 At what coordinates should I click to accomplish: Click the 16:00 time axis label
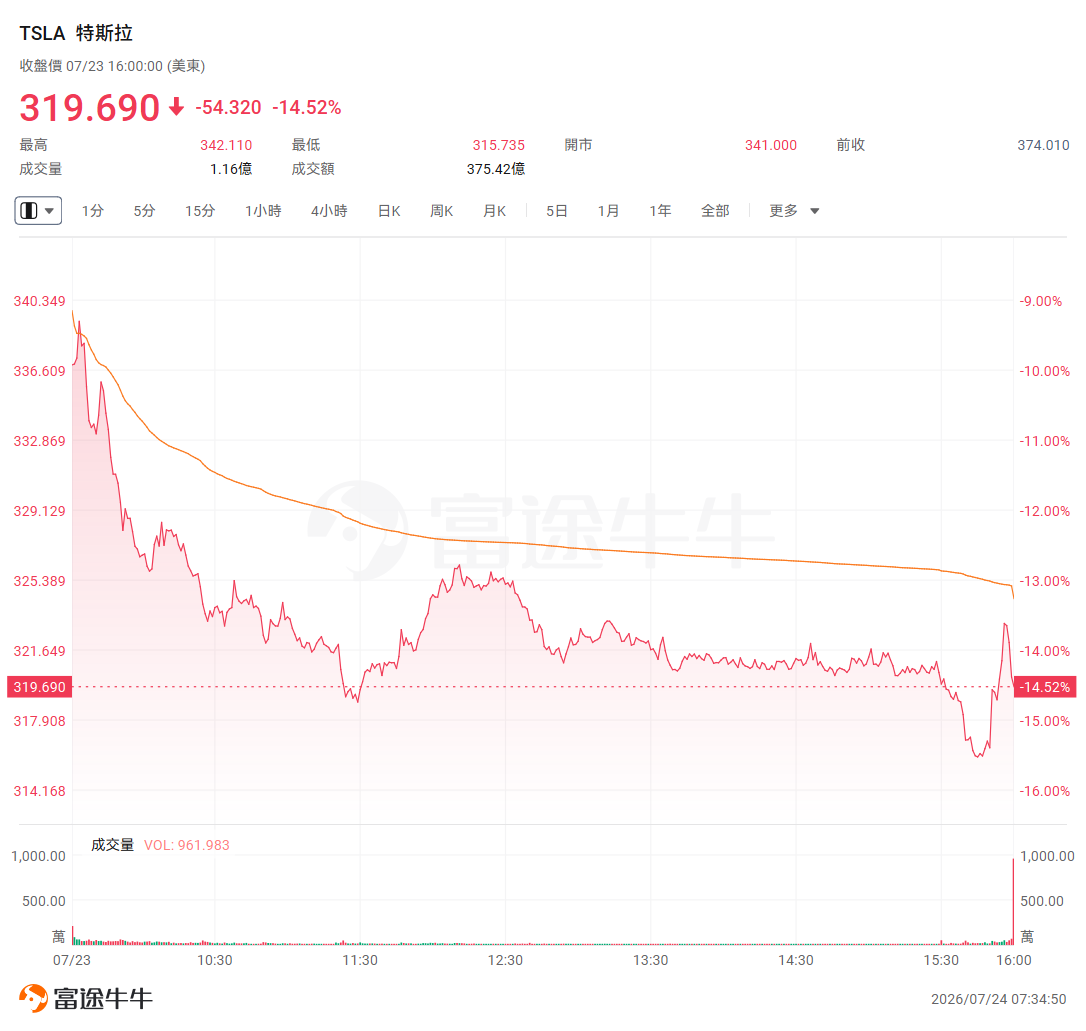1014,960
